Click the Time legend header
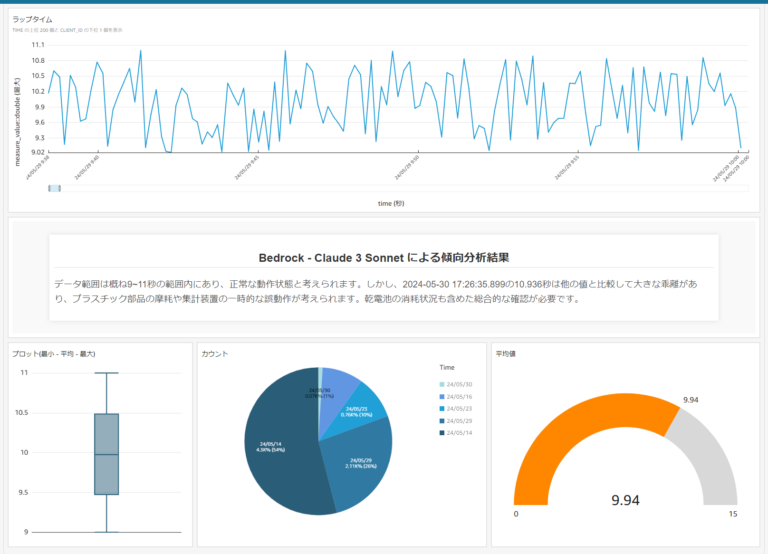The height and width of the screenshot is (554, 768). click(x=447, y=367)
